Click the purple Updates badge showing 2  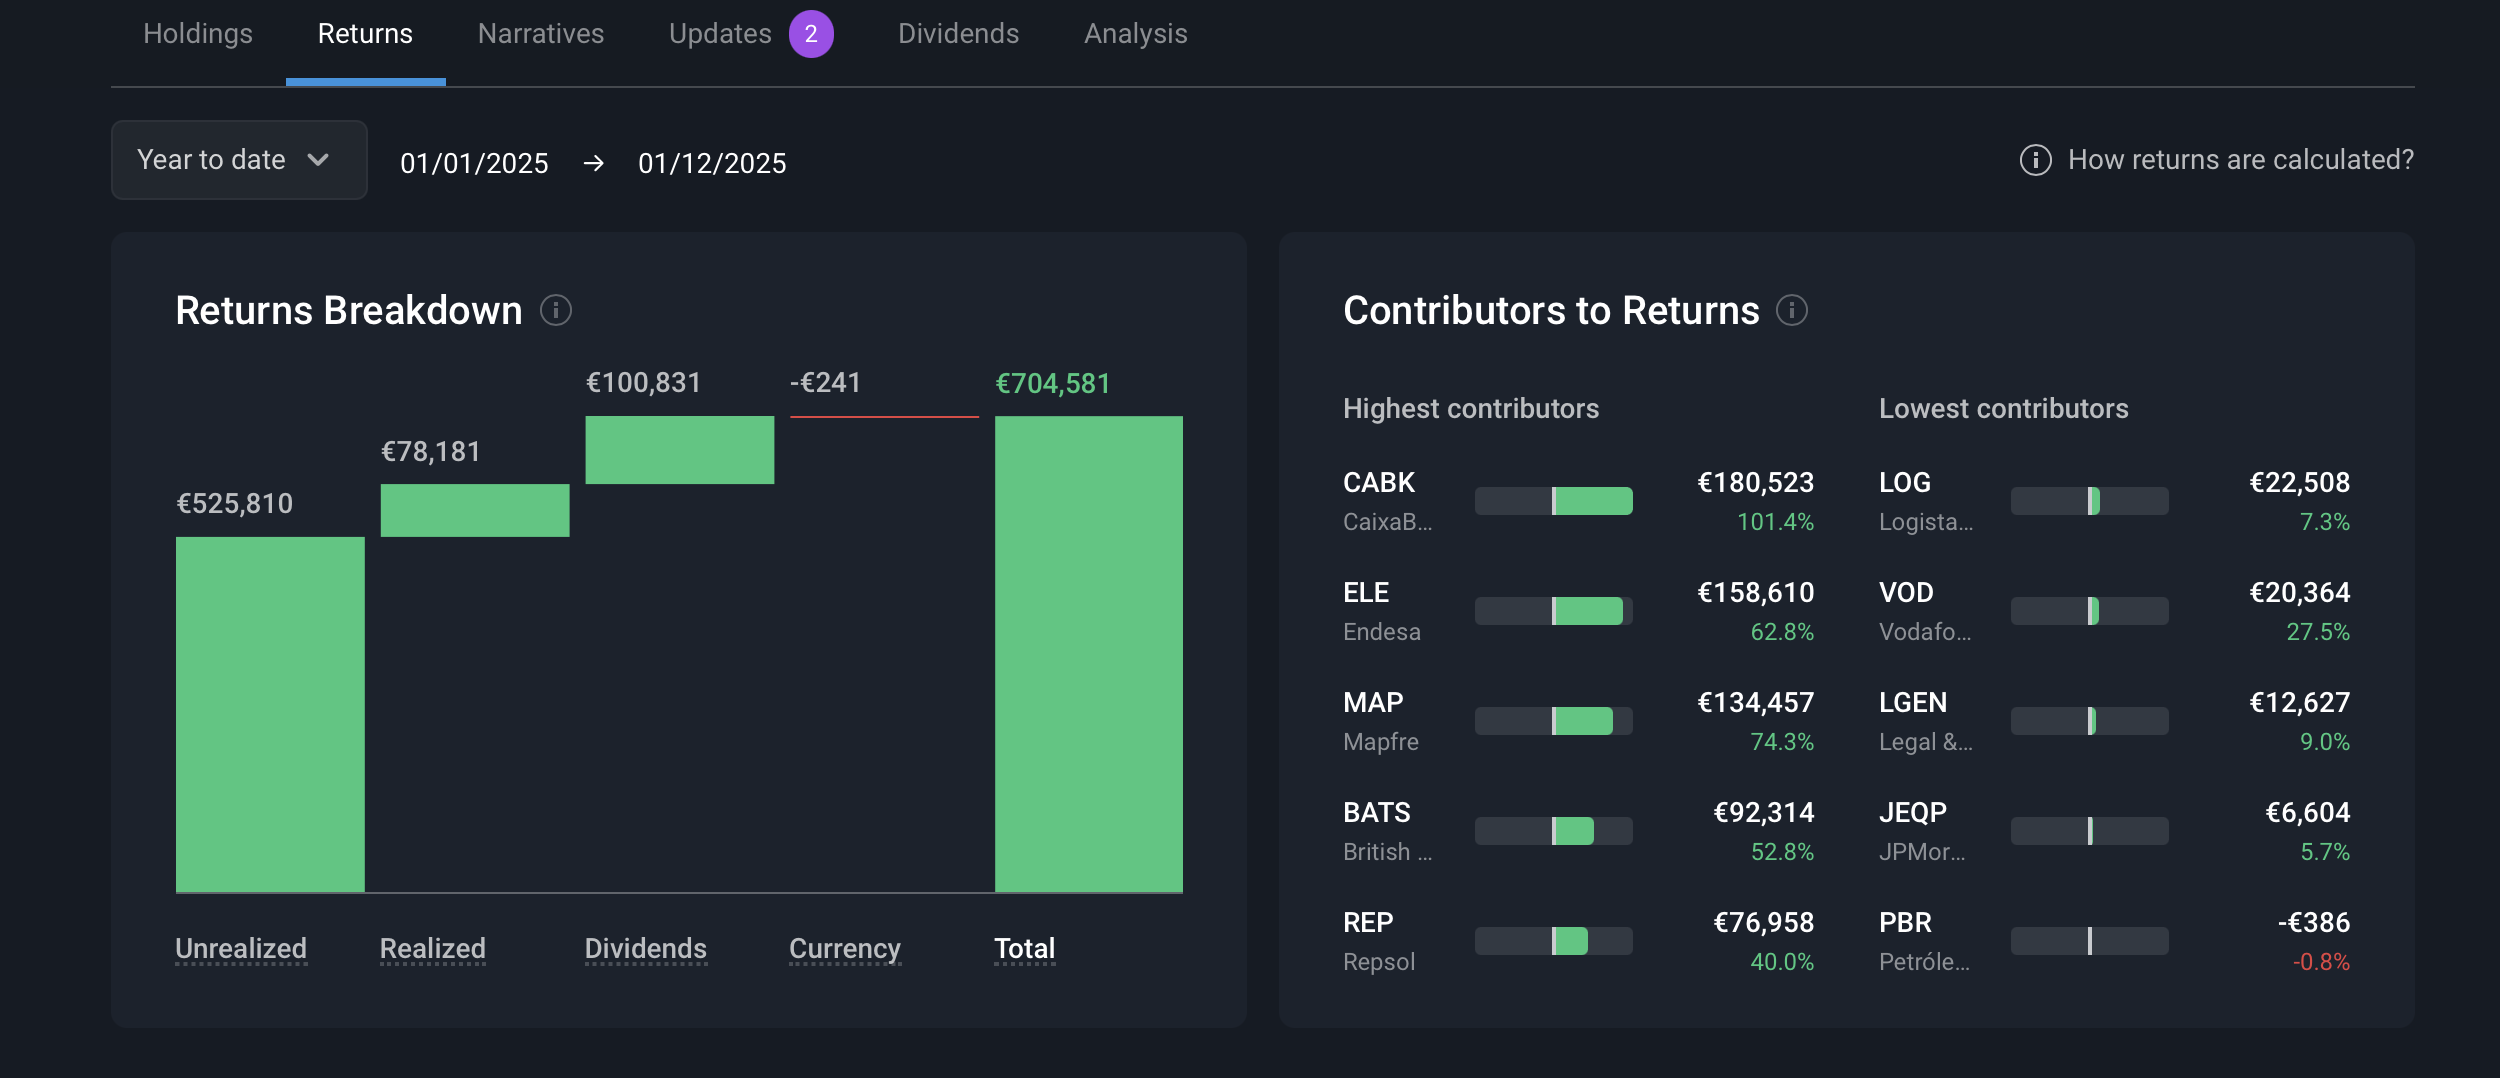pos(810,34)
